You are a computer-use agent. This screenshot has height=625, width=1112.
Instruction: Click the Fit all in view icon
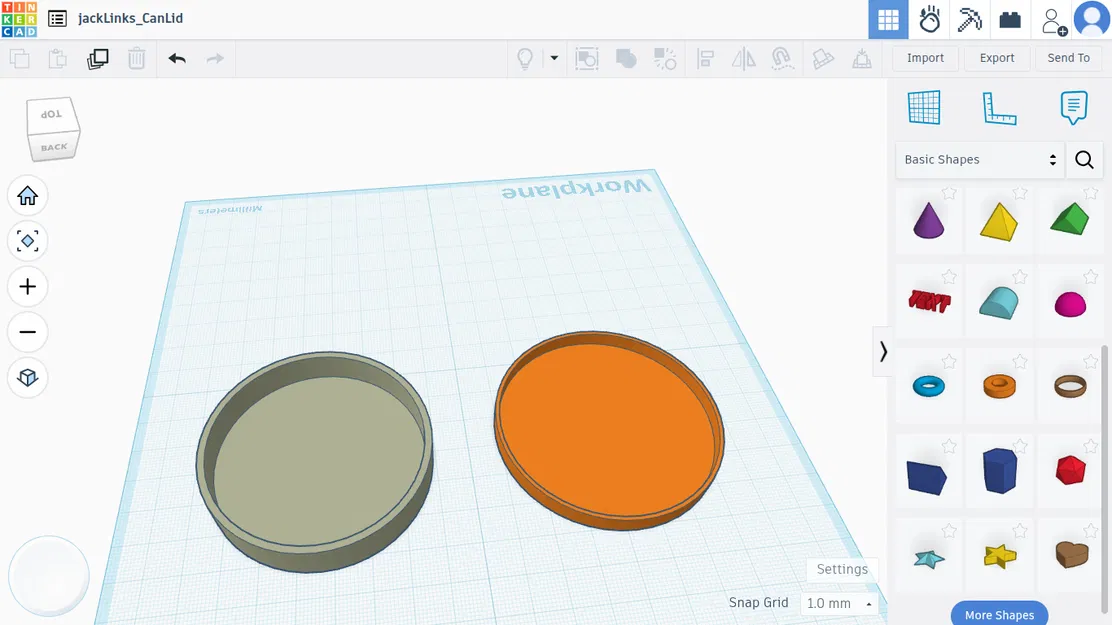coord(28,241)
